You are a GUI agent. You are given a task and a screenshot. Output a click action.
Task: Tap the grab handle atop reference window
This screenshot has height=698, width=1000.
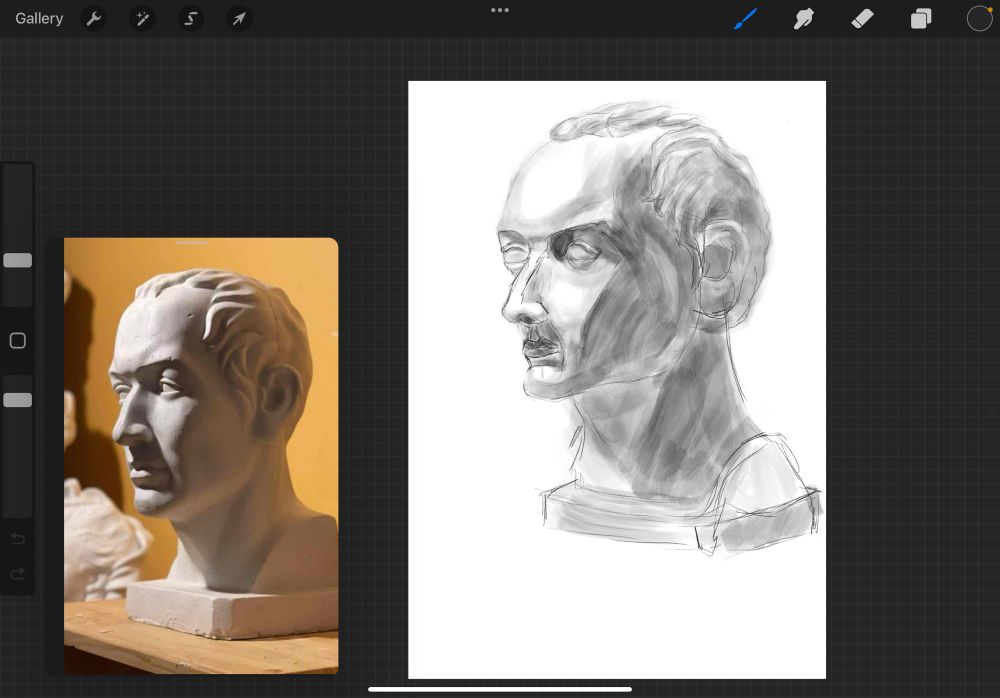click(x=191, y=242)
